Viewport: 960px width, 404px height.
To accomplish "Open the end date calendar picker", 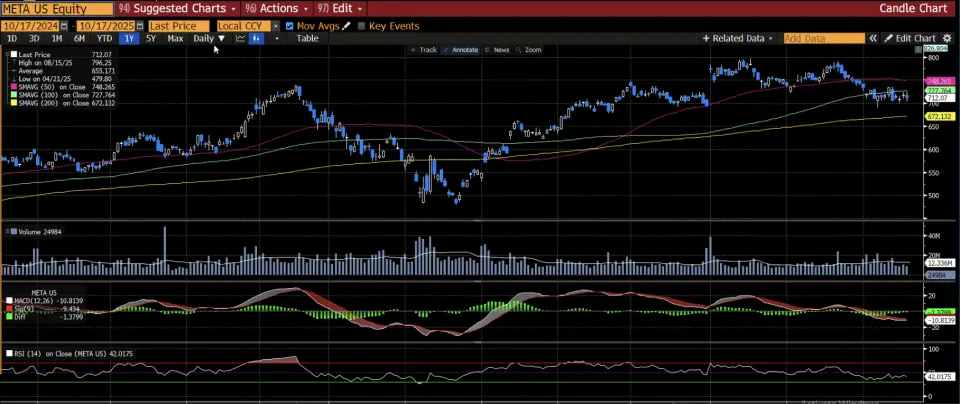I will (x=137, y=26).
